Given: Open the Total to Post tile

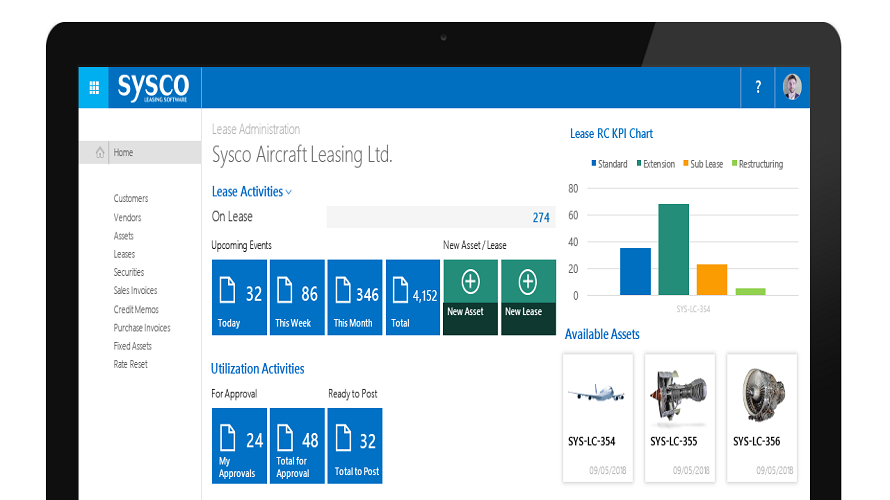Looking at the screenshot, I should coord(355,446).
